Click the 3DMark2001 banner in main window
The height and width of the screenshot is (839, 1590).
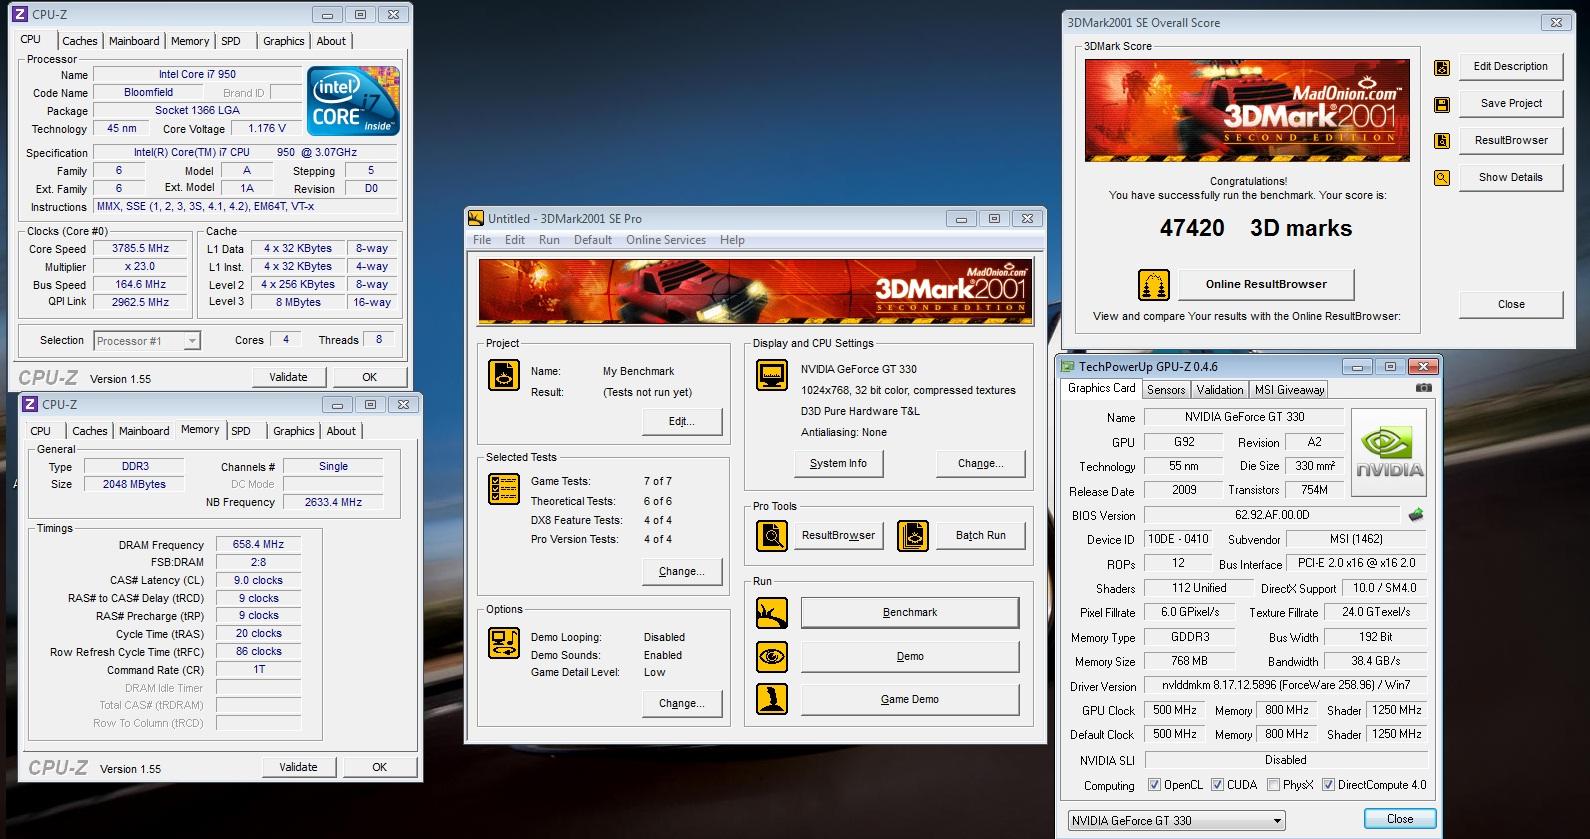756,292
